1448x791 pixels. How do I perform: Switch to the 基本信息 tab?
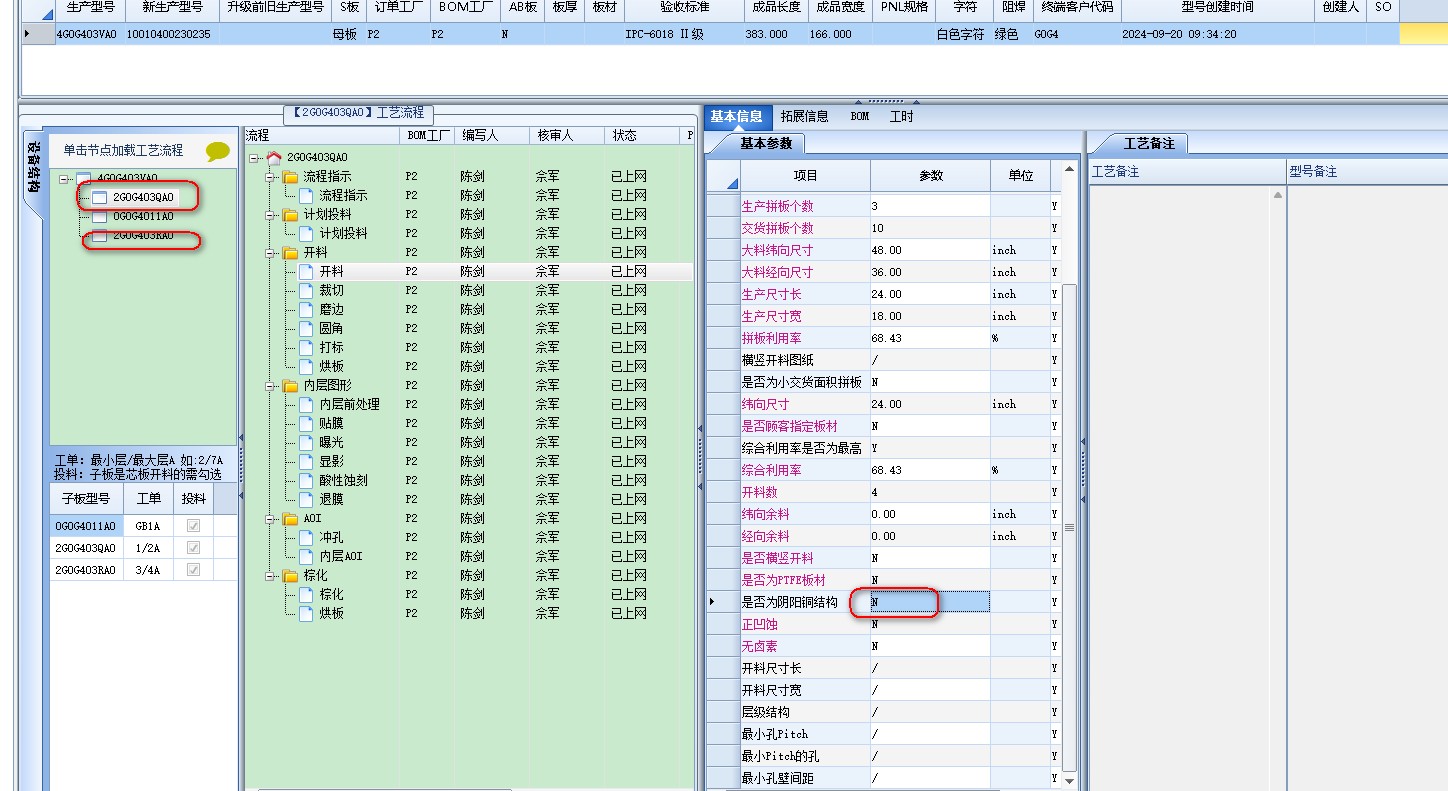[x=736, y=116]
